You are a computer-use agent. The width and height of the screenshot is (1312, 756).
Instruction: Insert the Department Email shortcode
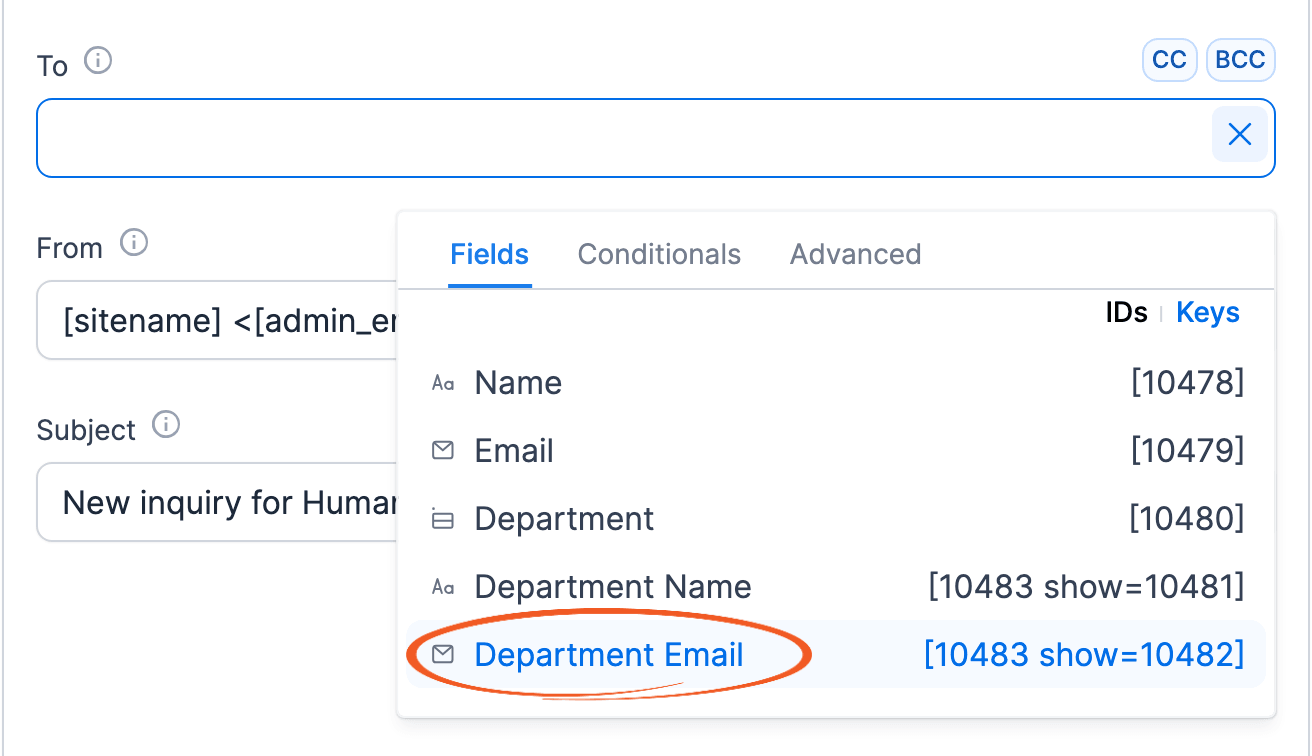click(x=836, y=655)
